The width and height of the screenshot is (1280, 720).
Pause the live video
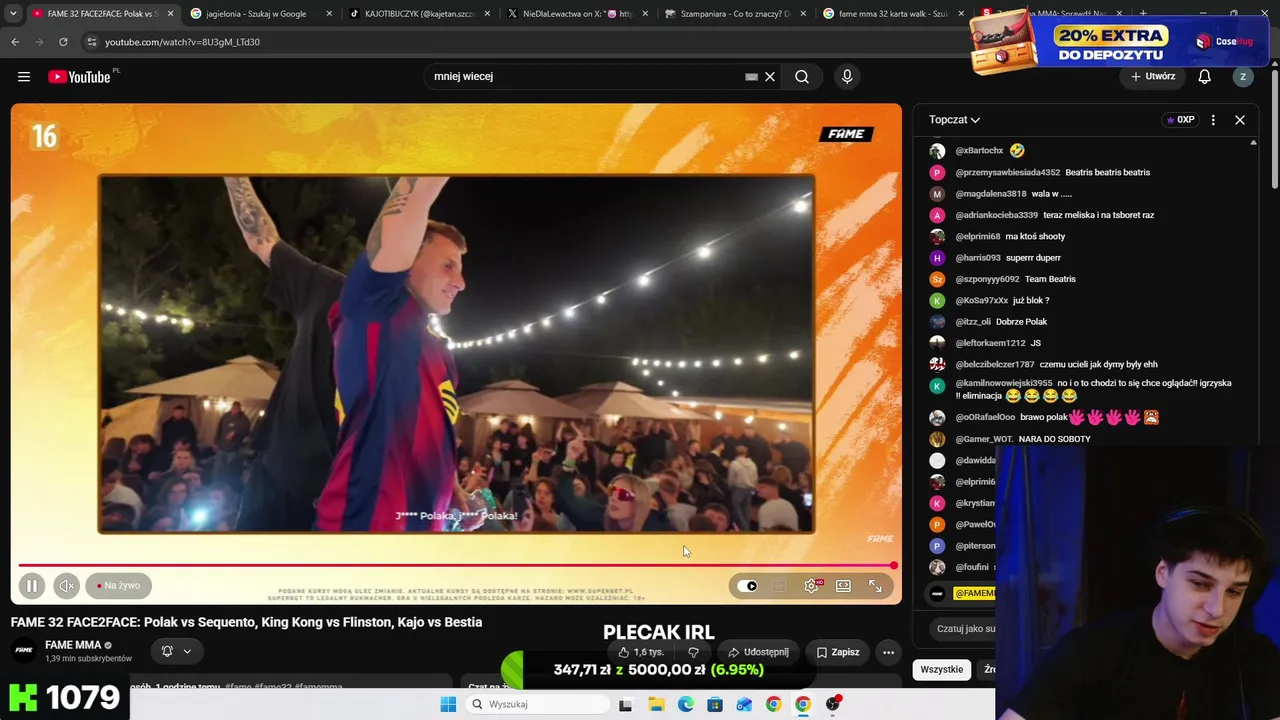pyautogui.click(x=32, y=586)
